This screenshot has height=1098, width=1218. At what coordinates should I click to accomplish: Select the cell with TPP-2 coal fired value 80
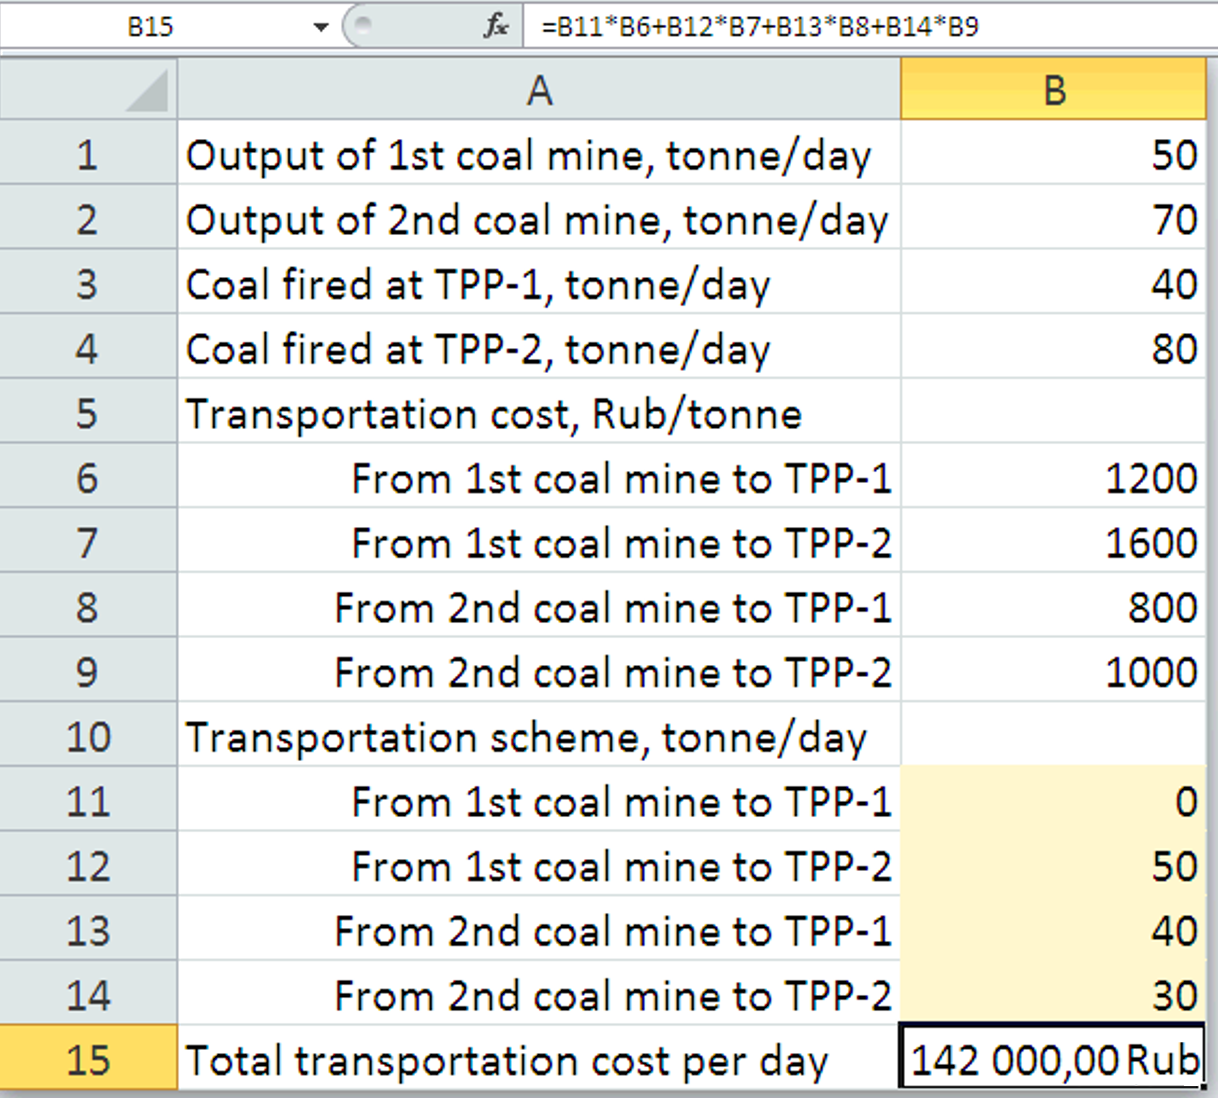tap(1054, 349)
